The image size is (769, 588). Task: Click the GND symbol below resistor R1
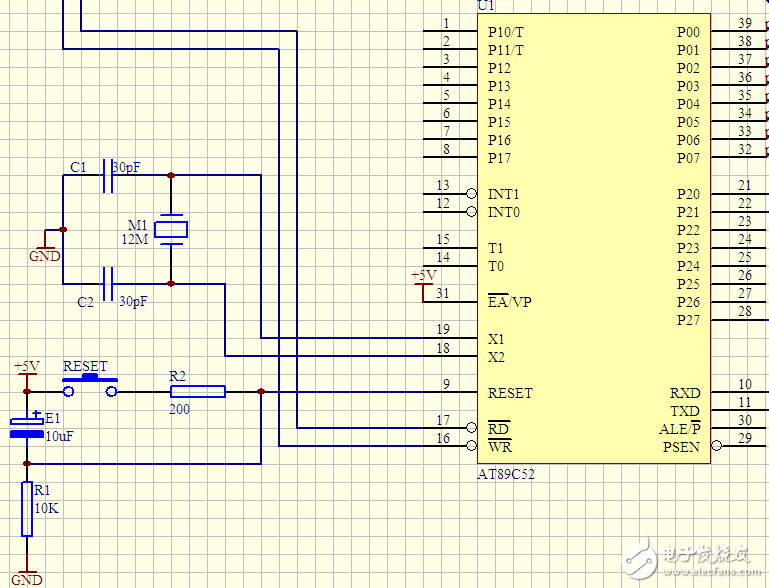pyautogui.click(x=27, y=574)
